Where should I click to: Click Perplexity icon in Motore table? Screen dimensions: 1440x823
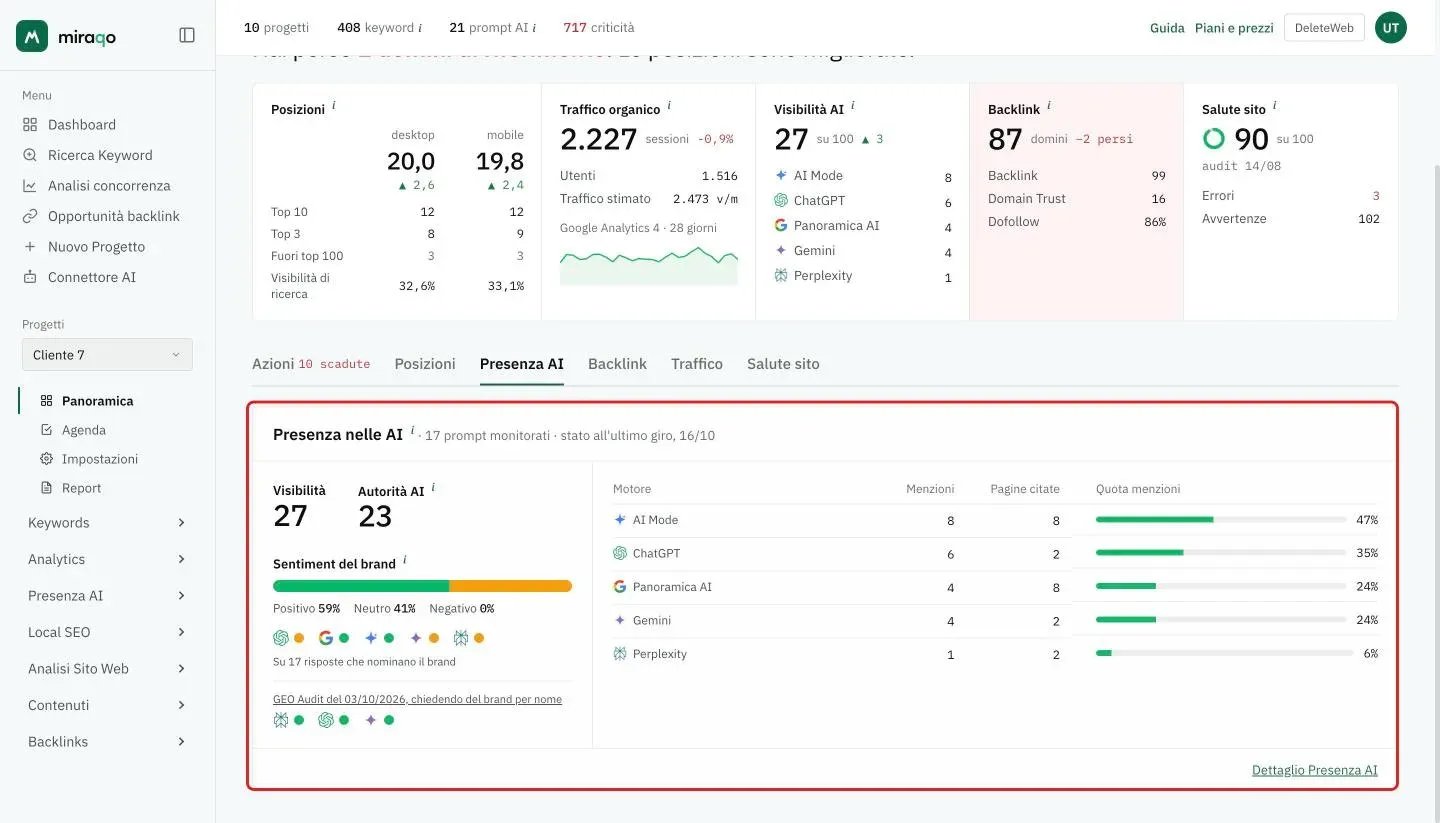pyautogui.click(x=620, y=654)
